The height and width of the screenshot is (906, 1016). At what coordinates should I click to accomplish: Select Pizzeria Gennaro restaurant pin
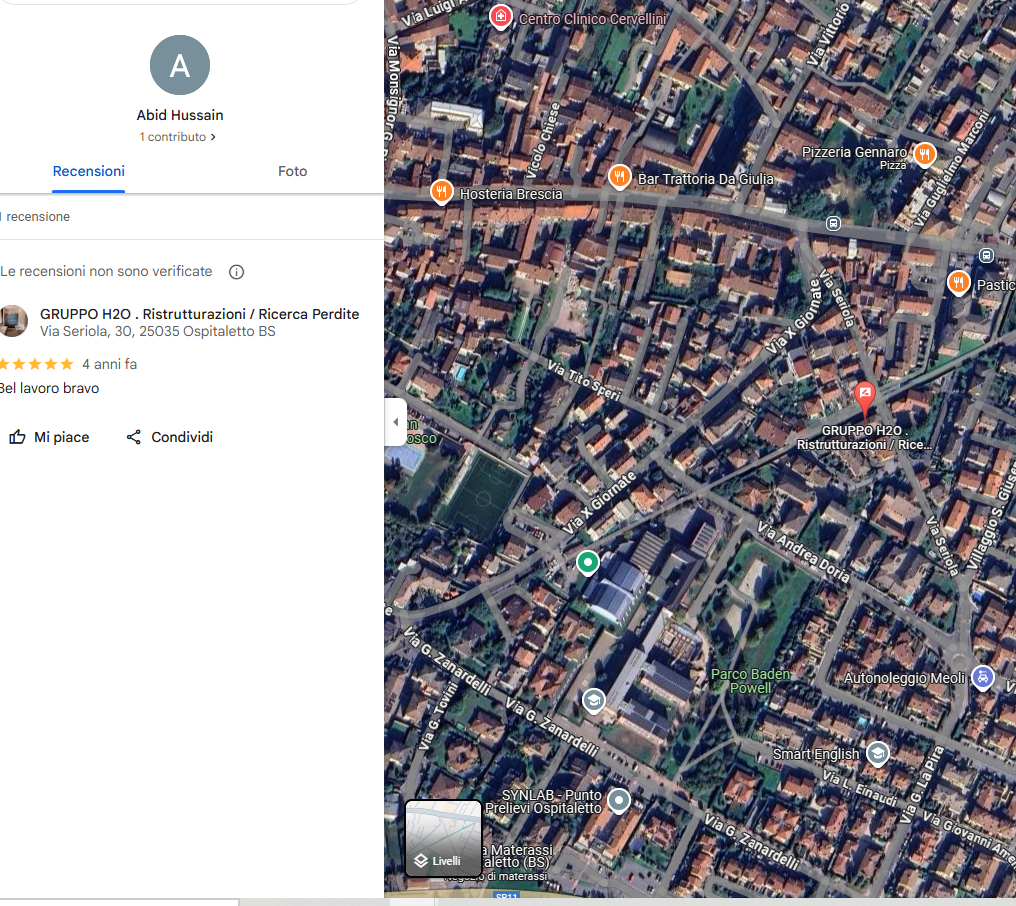point(925,154)
